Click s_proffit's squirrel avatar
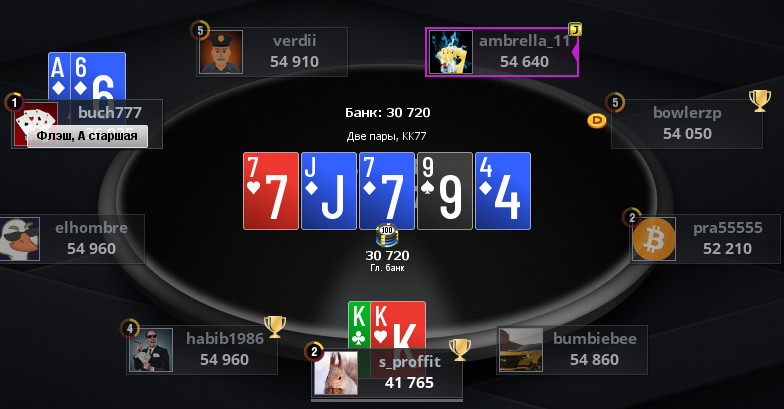784x409 pixels. (336, 372)
